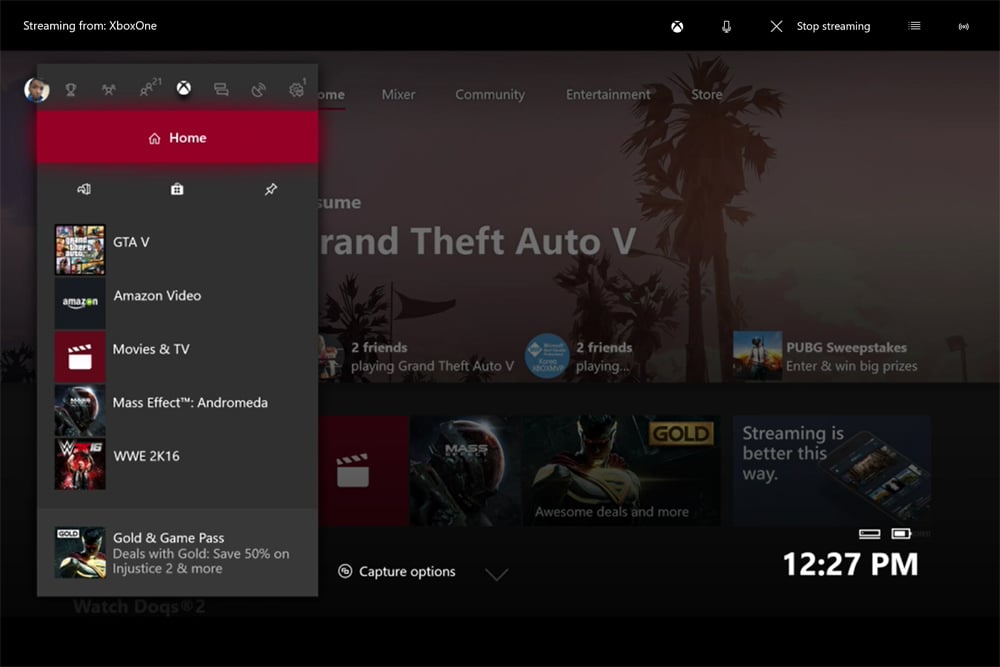The height and width of the screenshot is (667, 1000).
Task: Open the friends list icon showing 21
Action: coord(148,87)
